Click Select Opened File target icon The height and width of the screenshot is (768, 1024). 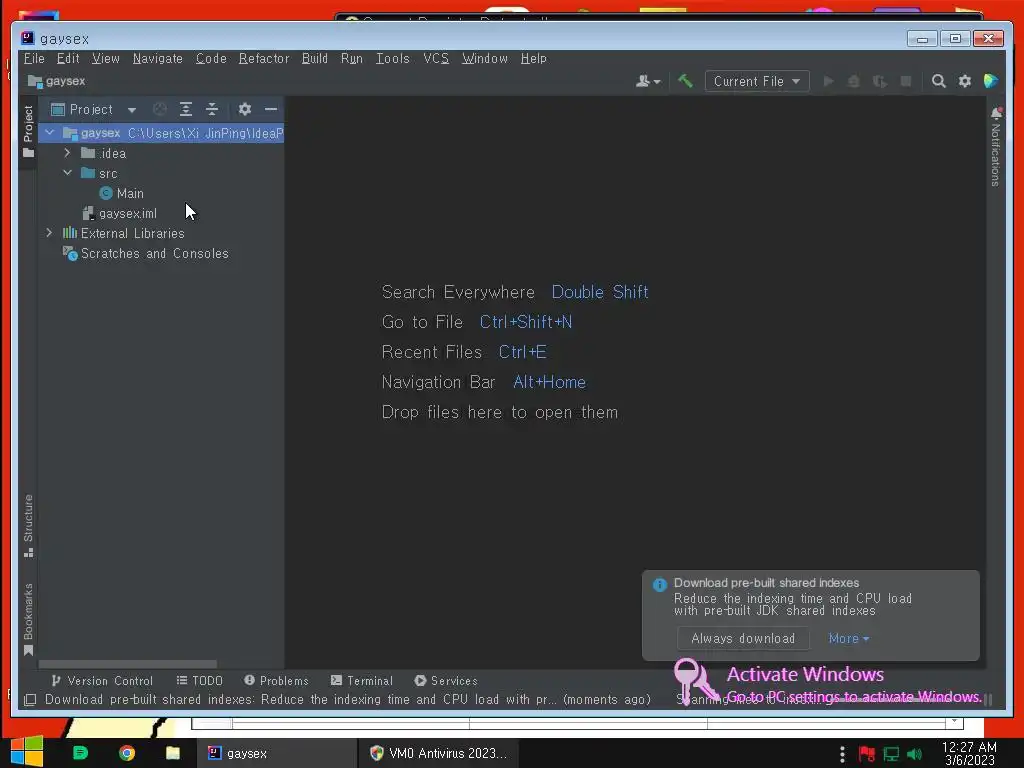click(x=159, y=109)
